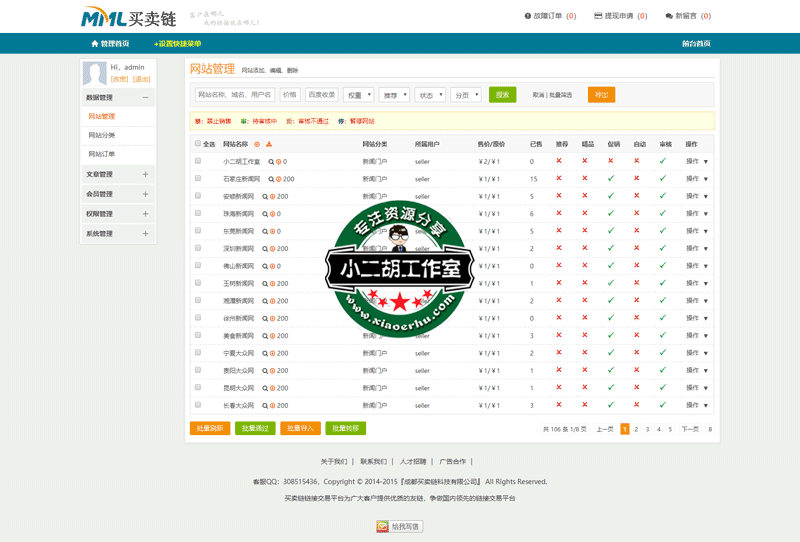Open the 状态 filter dropdown
The width and height of the screenshot is (800, 542).
click(x=430, y=95)
